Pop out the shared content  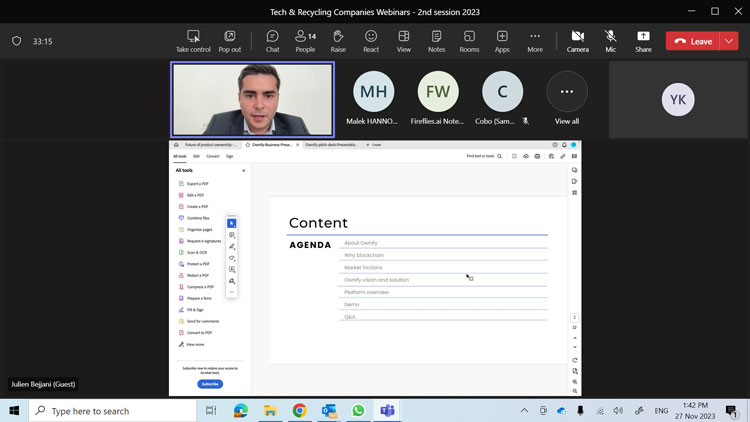[x=230, y=40]
